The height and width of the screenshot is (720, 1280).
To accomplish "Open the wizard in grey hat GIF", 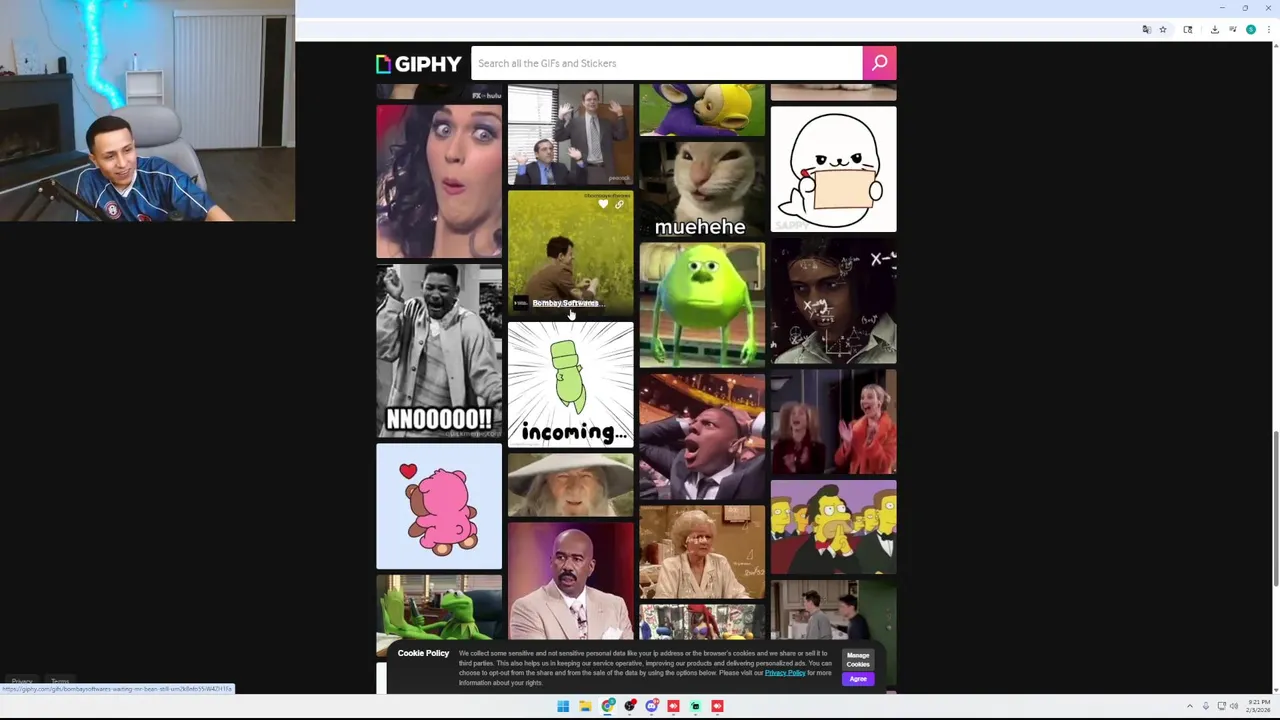I will tap(570, 485).
